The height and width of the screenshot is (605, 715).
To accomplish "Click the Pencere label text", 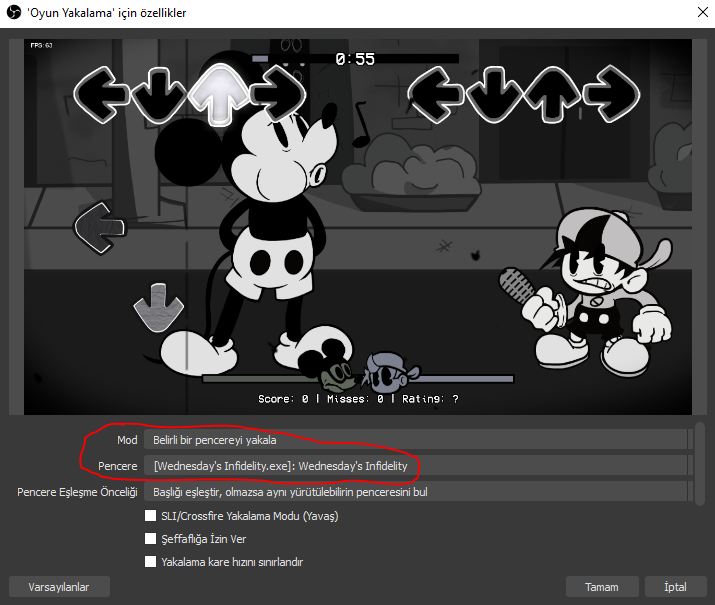I will pos(118,466).
